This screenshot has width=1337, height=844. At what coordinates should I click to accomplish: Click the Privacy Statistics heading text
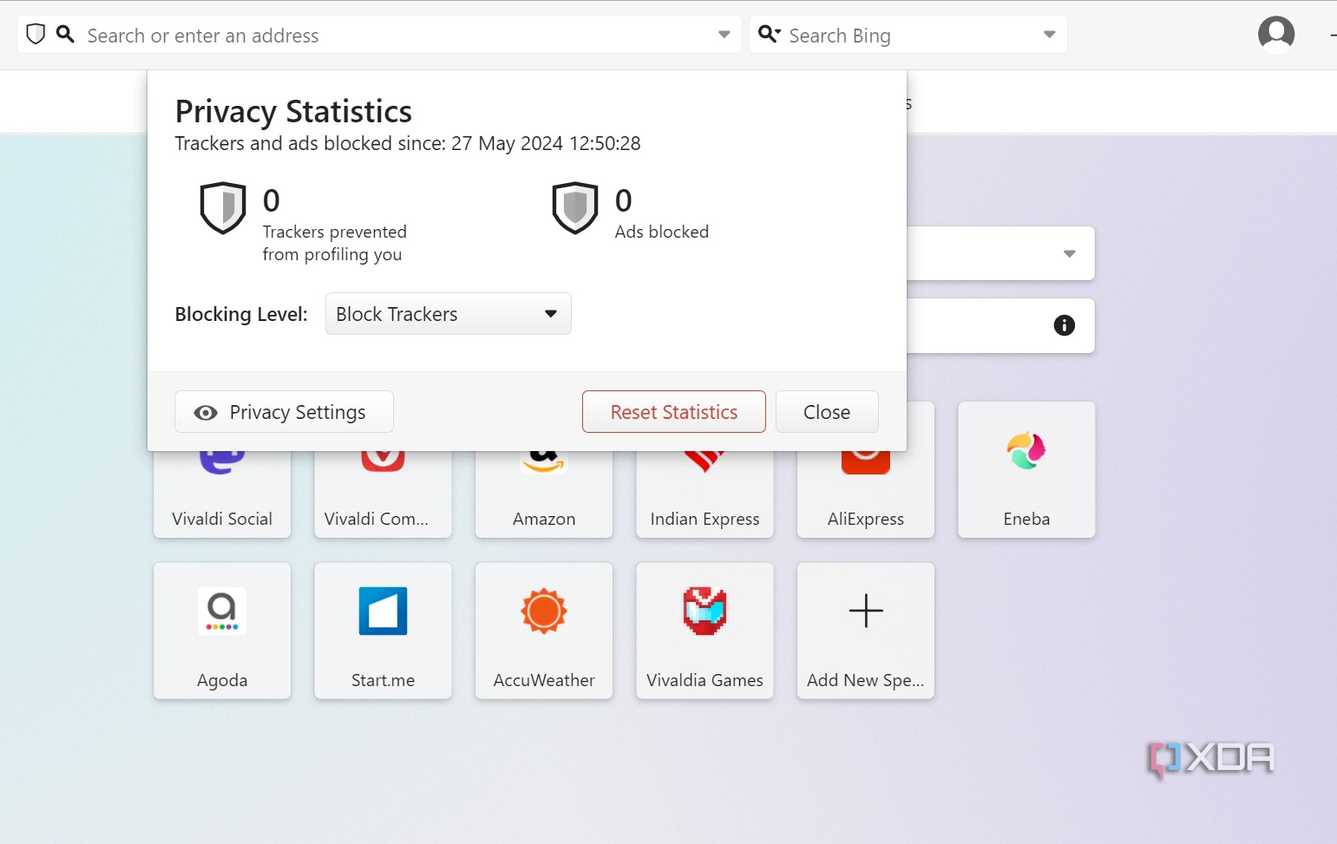click(x=293, y=111)
